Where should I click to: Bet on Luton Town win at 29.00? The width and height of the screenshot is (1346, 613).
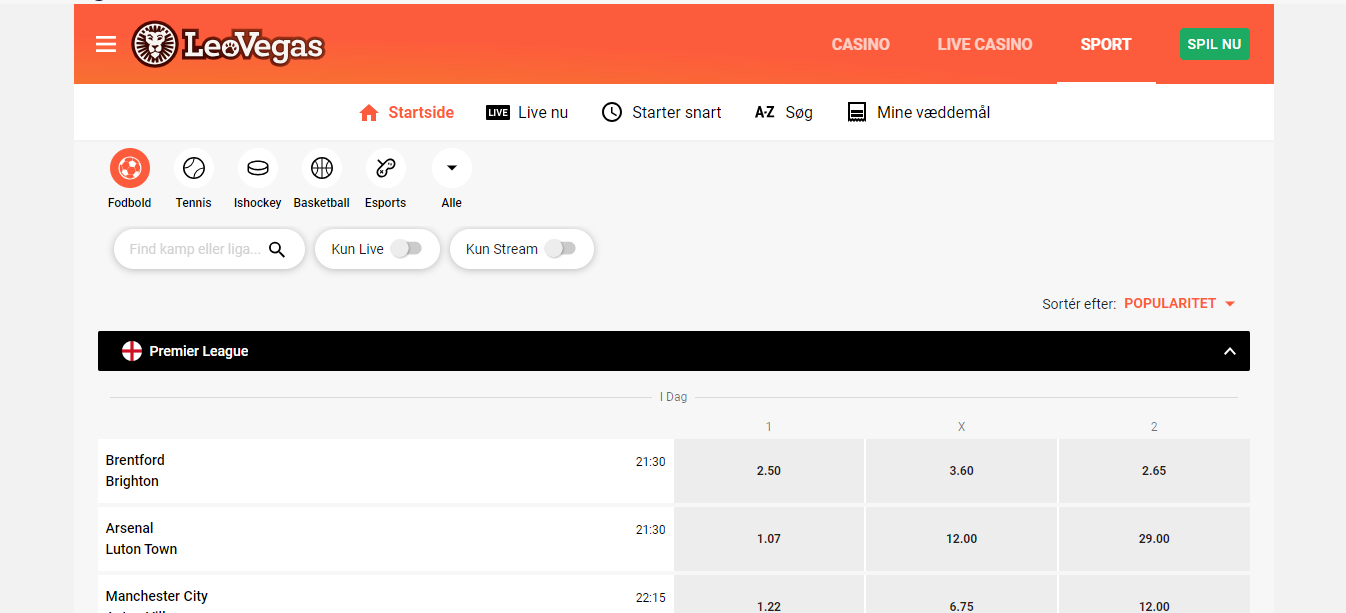pyautogui.click(x=1154, y=539)
